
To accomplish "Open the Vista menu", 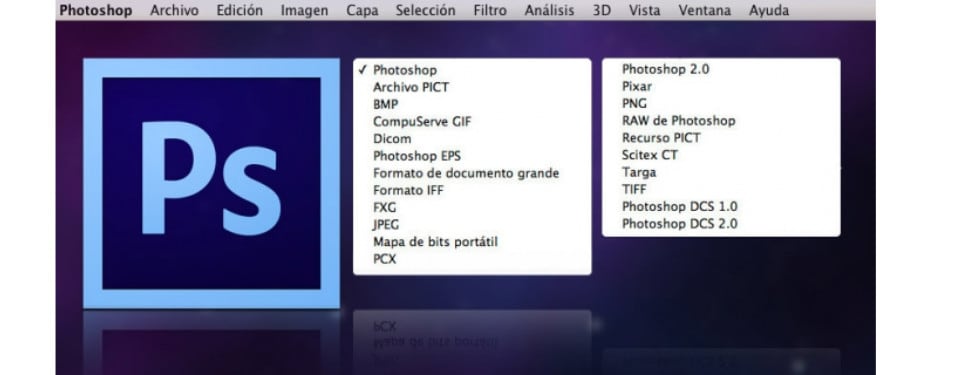I will (645, 10).
